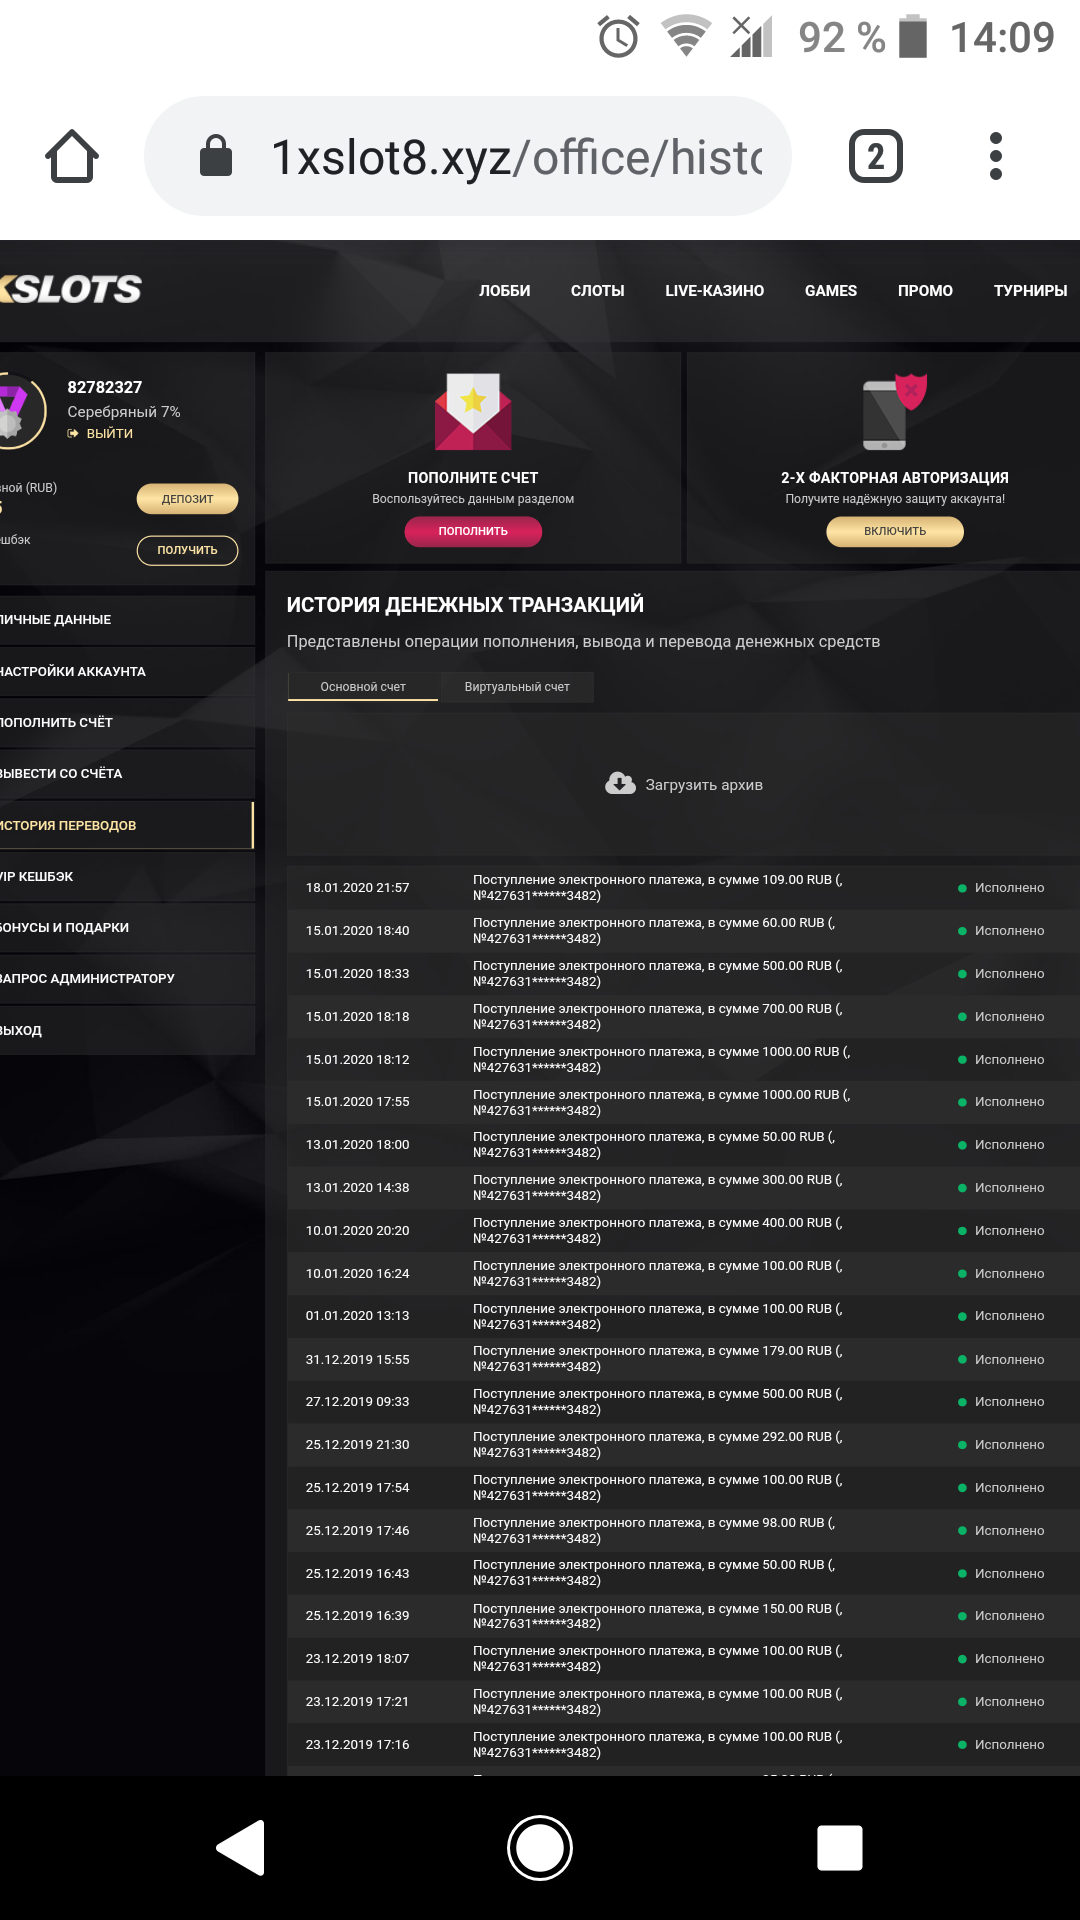Open ВЫВЕСТИ СО СЧЁТА in sidebar
Image resolution: width=1080 pixels, height=1920 pixels.
pos(127,774)
